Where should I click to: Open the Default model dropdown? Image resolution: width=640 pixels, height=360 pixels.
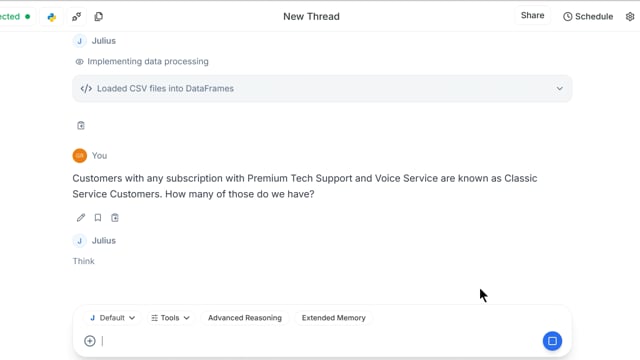tap(112, 318)
